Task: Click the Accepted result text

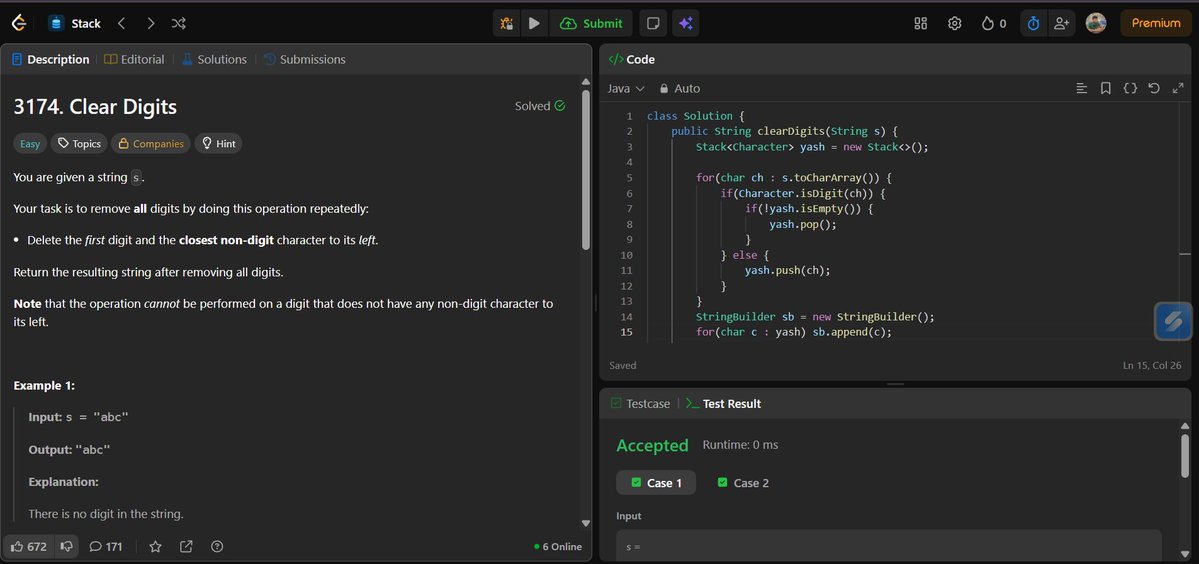Action: 652,446
